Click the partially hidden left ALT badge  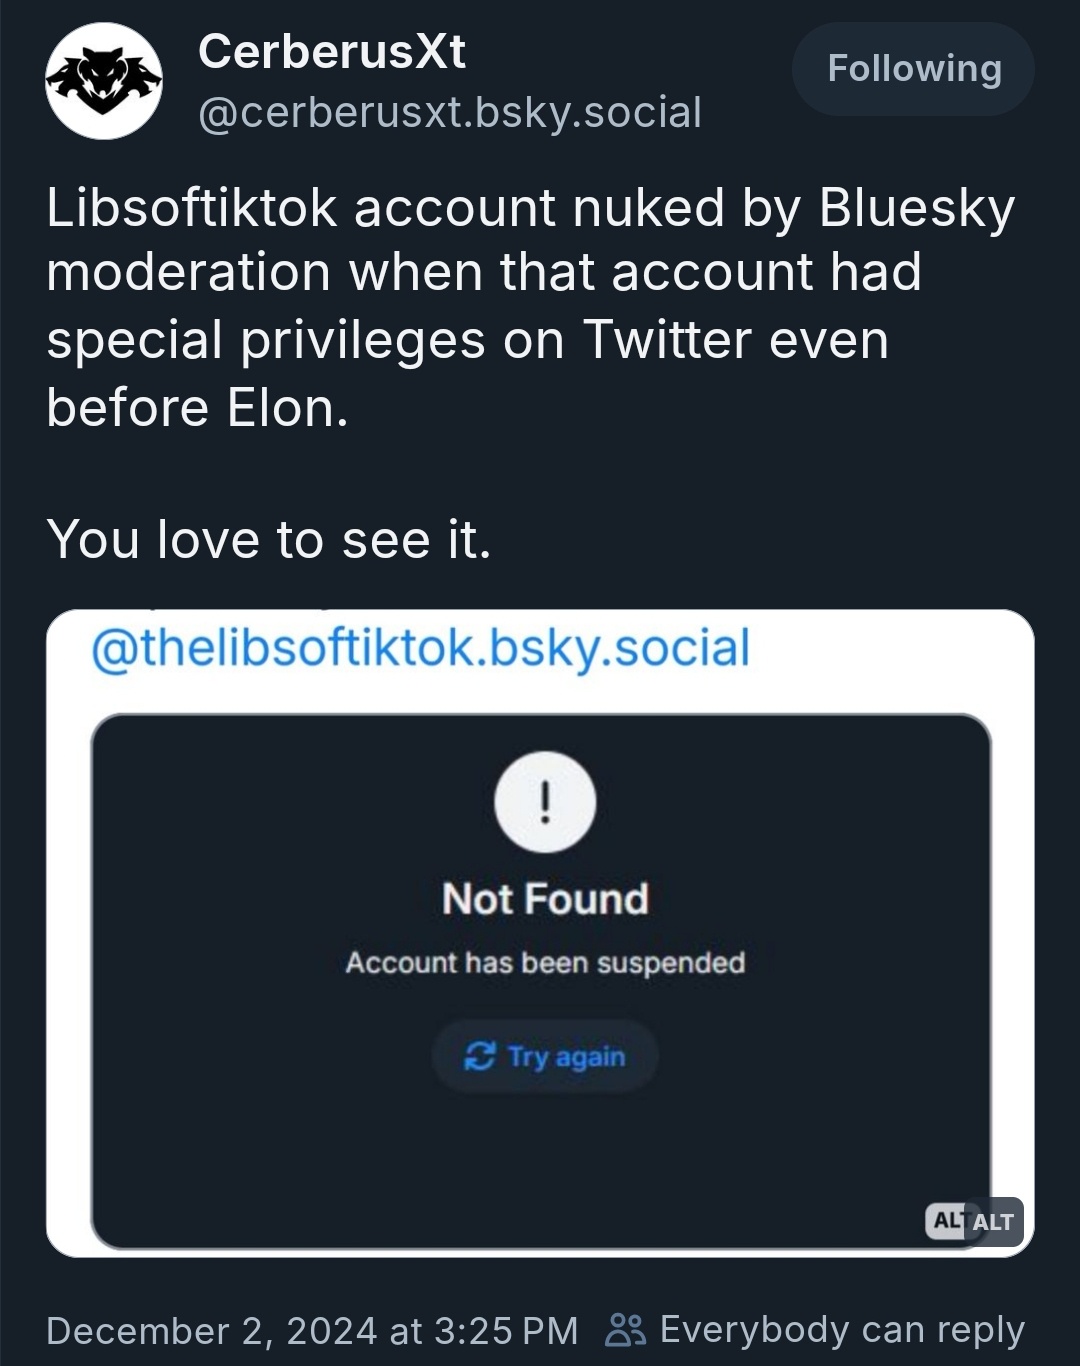[x=946, y=1220]
